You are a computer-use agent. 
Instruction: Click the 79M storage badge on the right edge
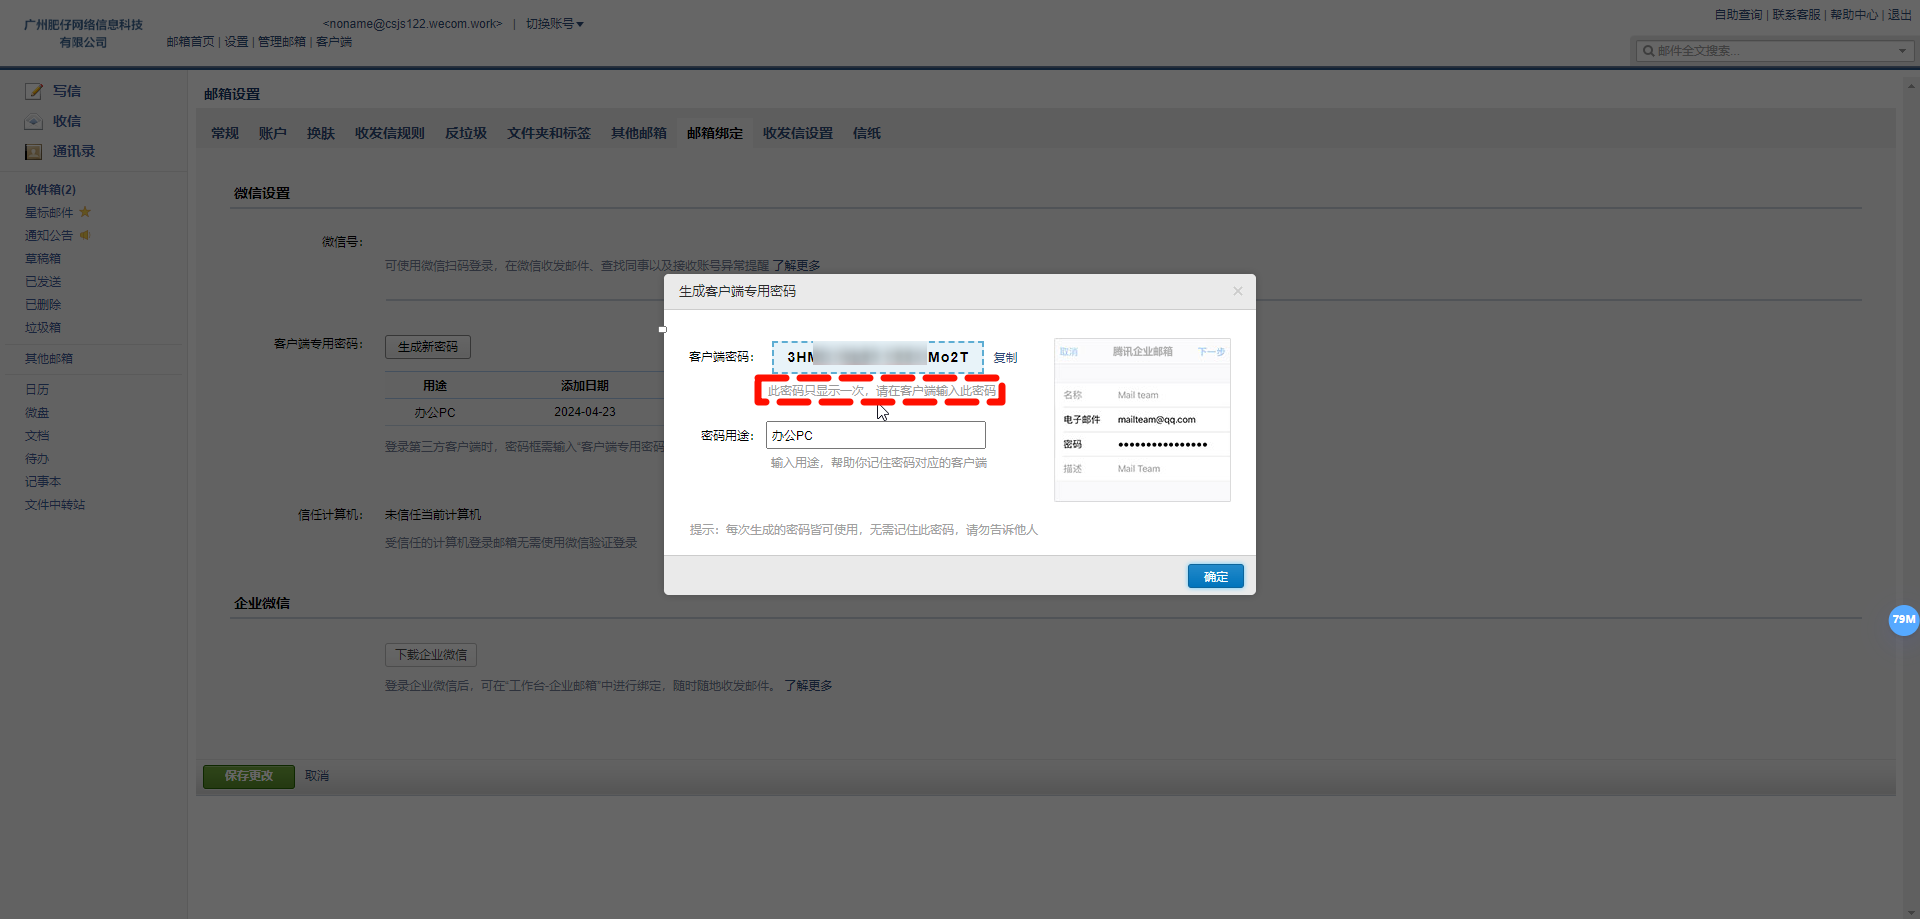pyautogui.click(x=1903, y=620)
